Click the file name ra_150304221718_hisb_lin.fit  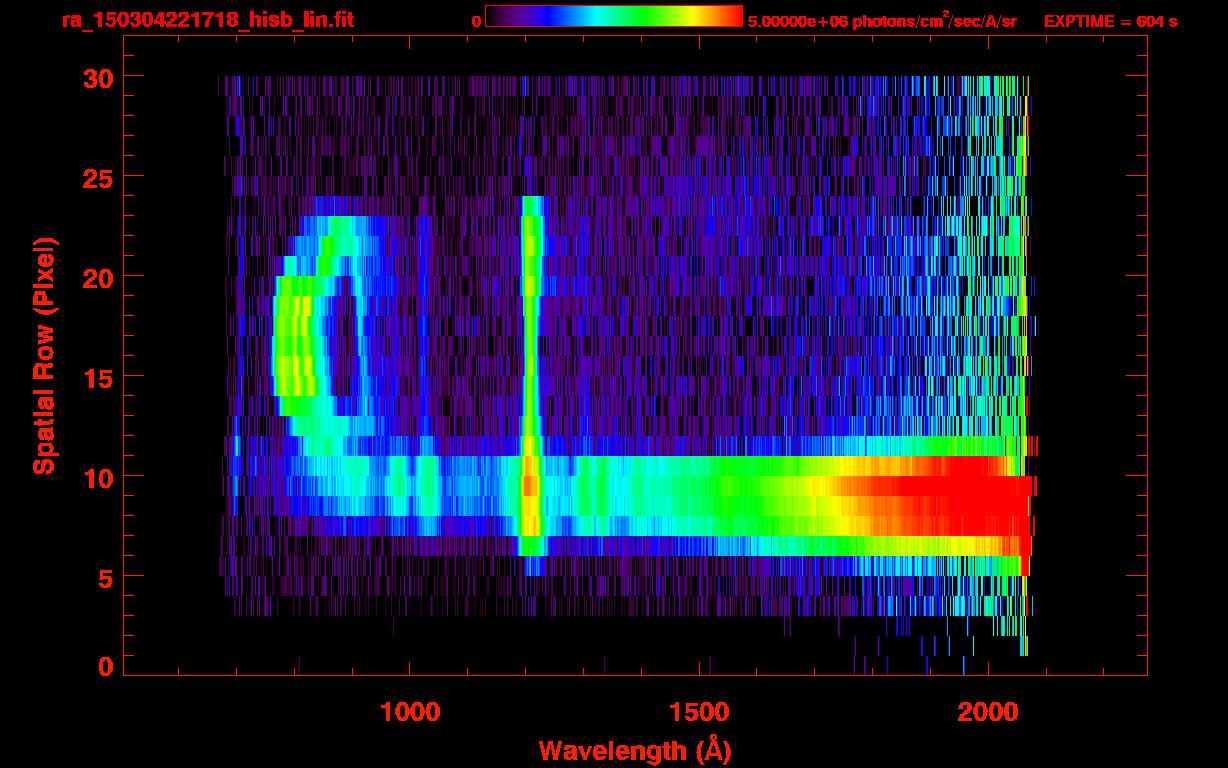pos(207,20)
